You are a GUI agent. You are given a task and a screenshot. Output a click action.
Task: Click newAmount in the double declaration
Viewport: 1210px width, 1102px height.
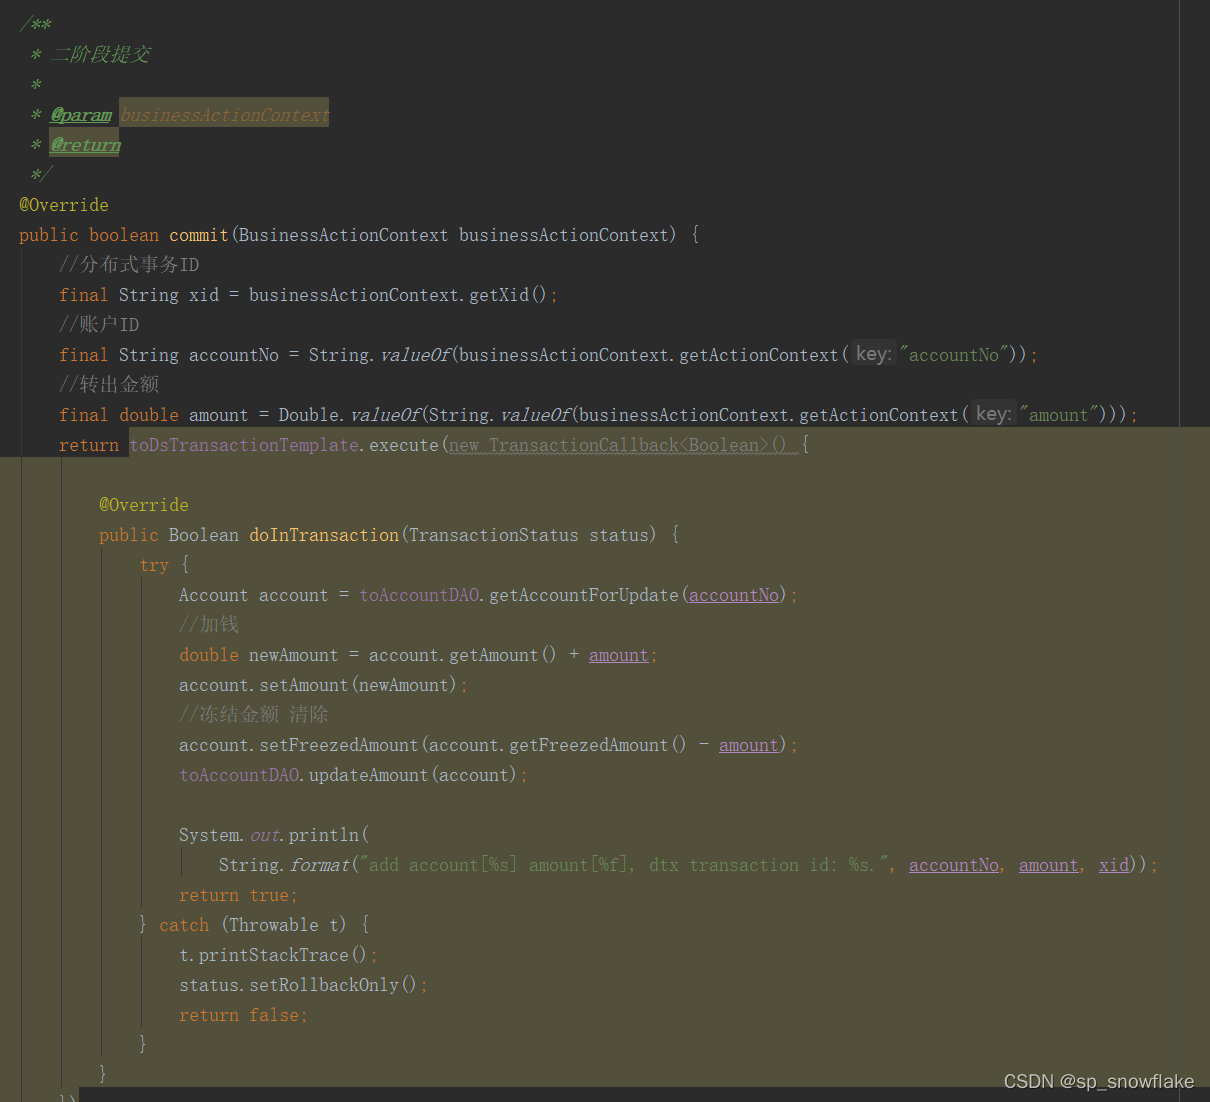click(294, 655)
